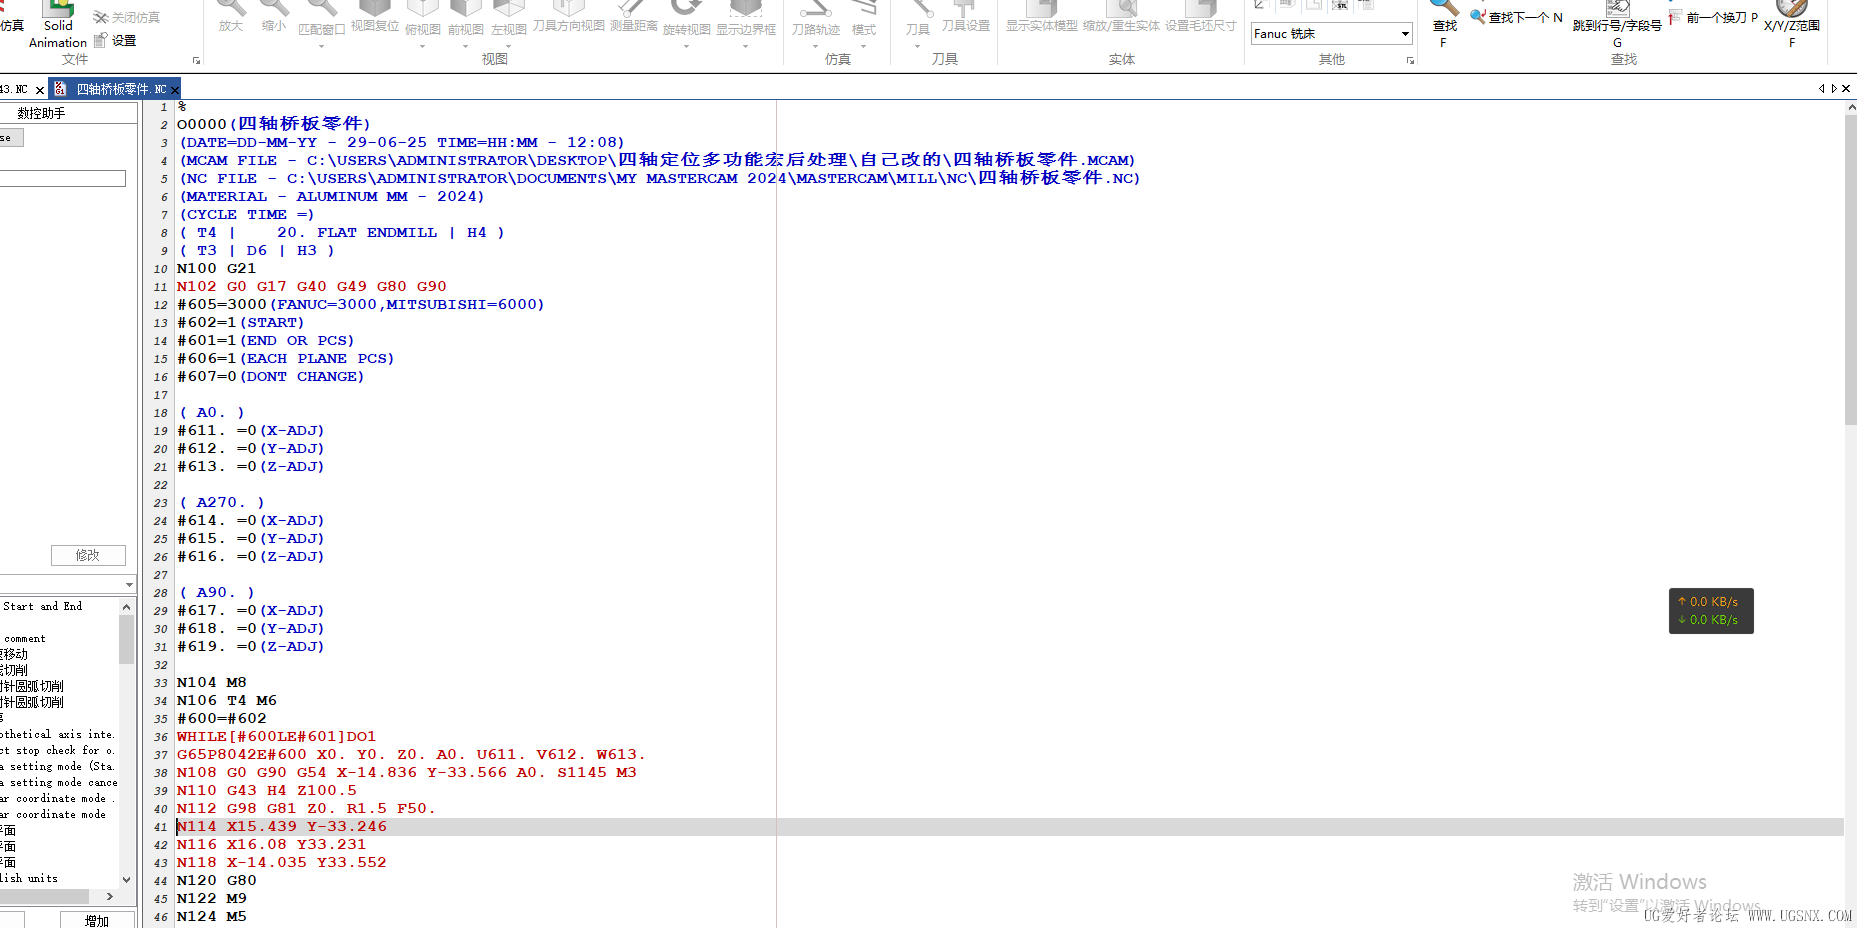Expand the 显示边界框 dropdown arrow

pos(745,46)
